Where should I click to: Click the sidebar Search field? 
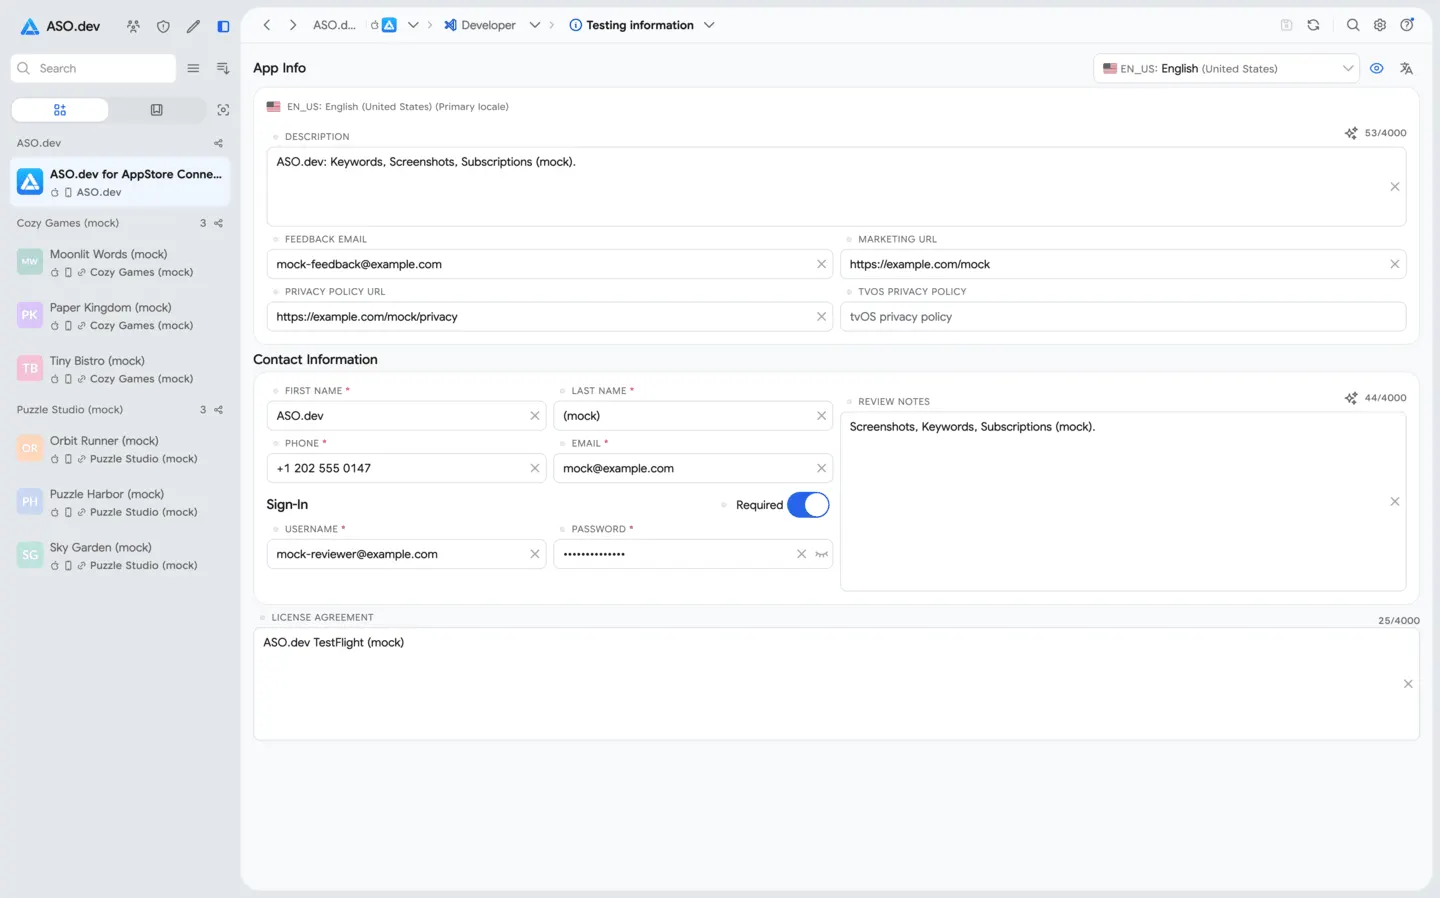tap(93, 68)
